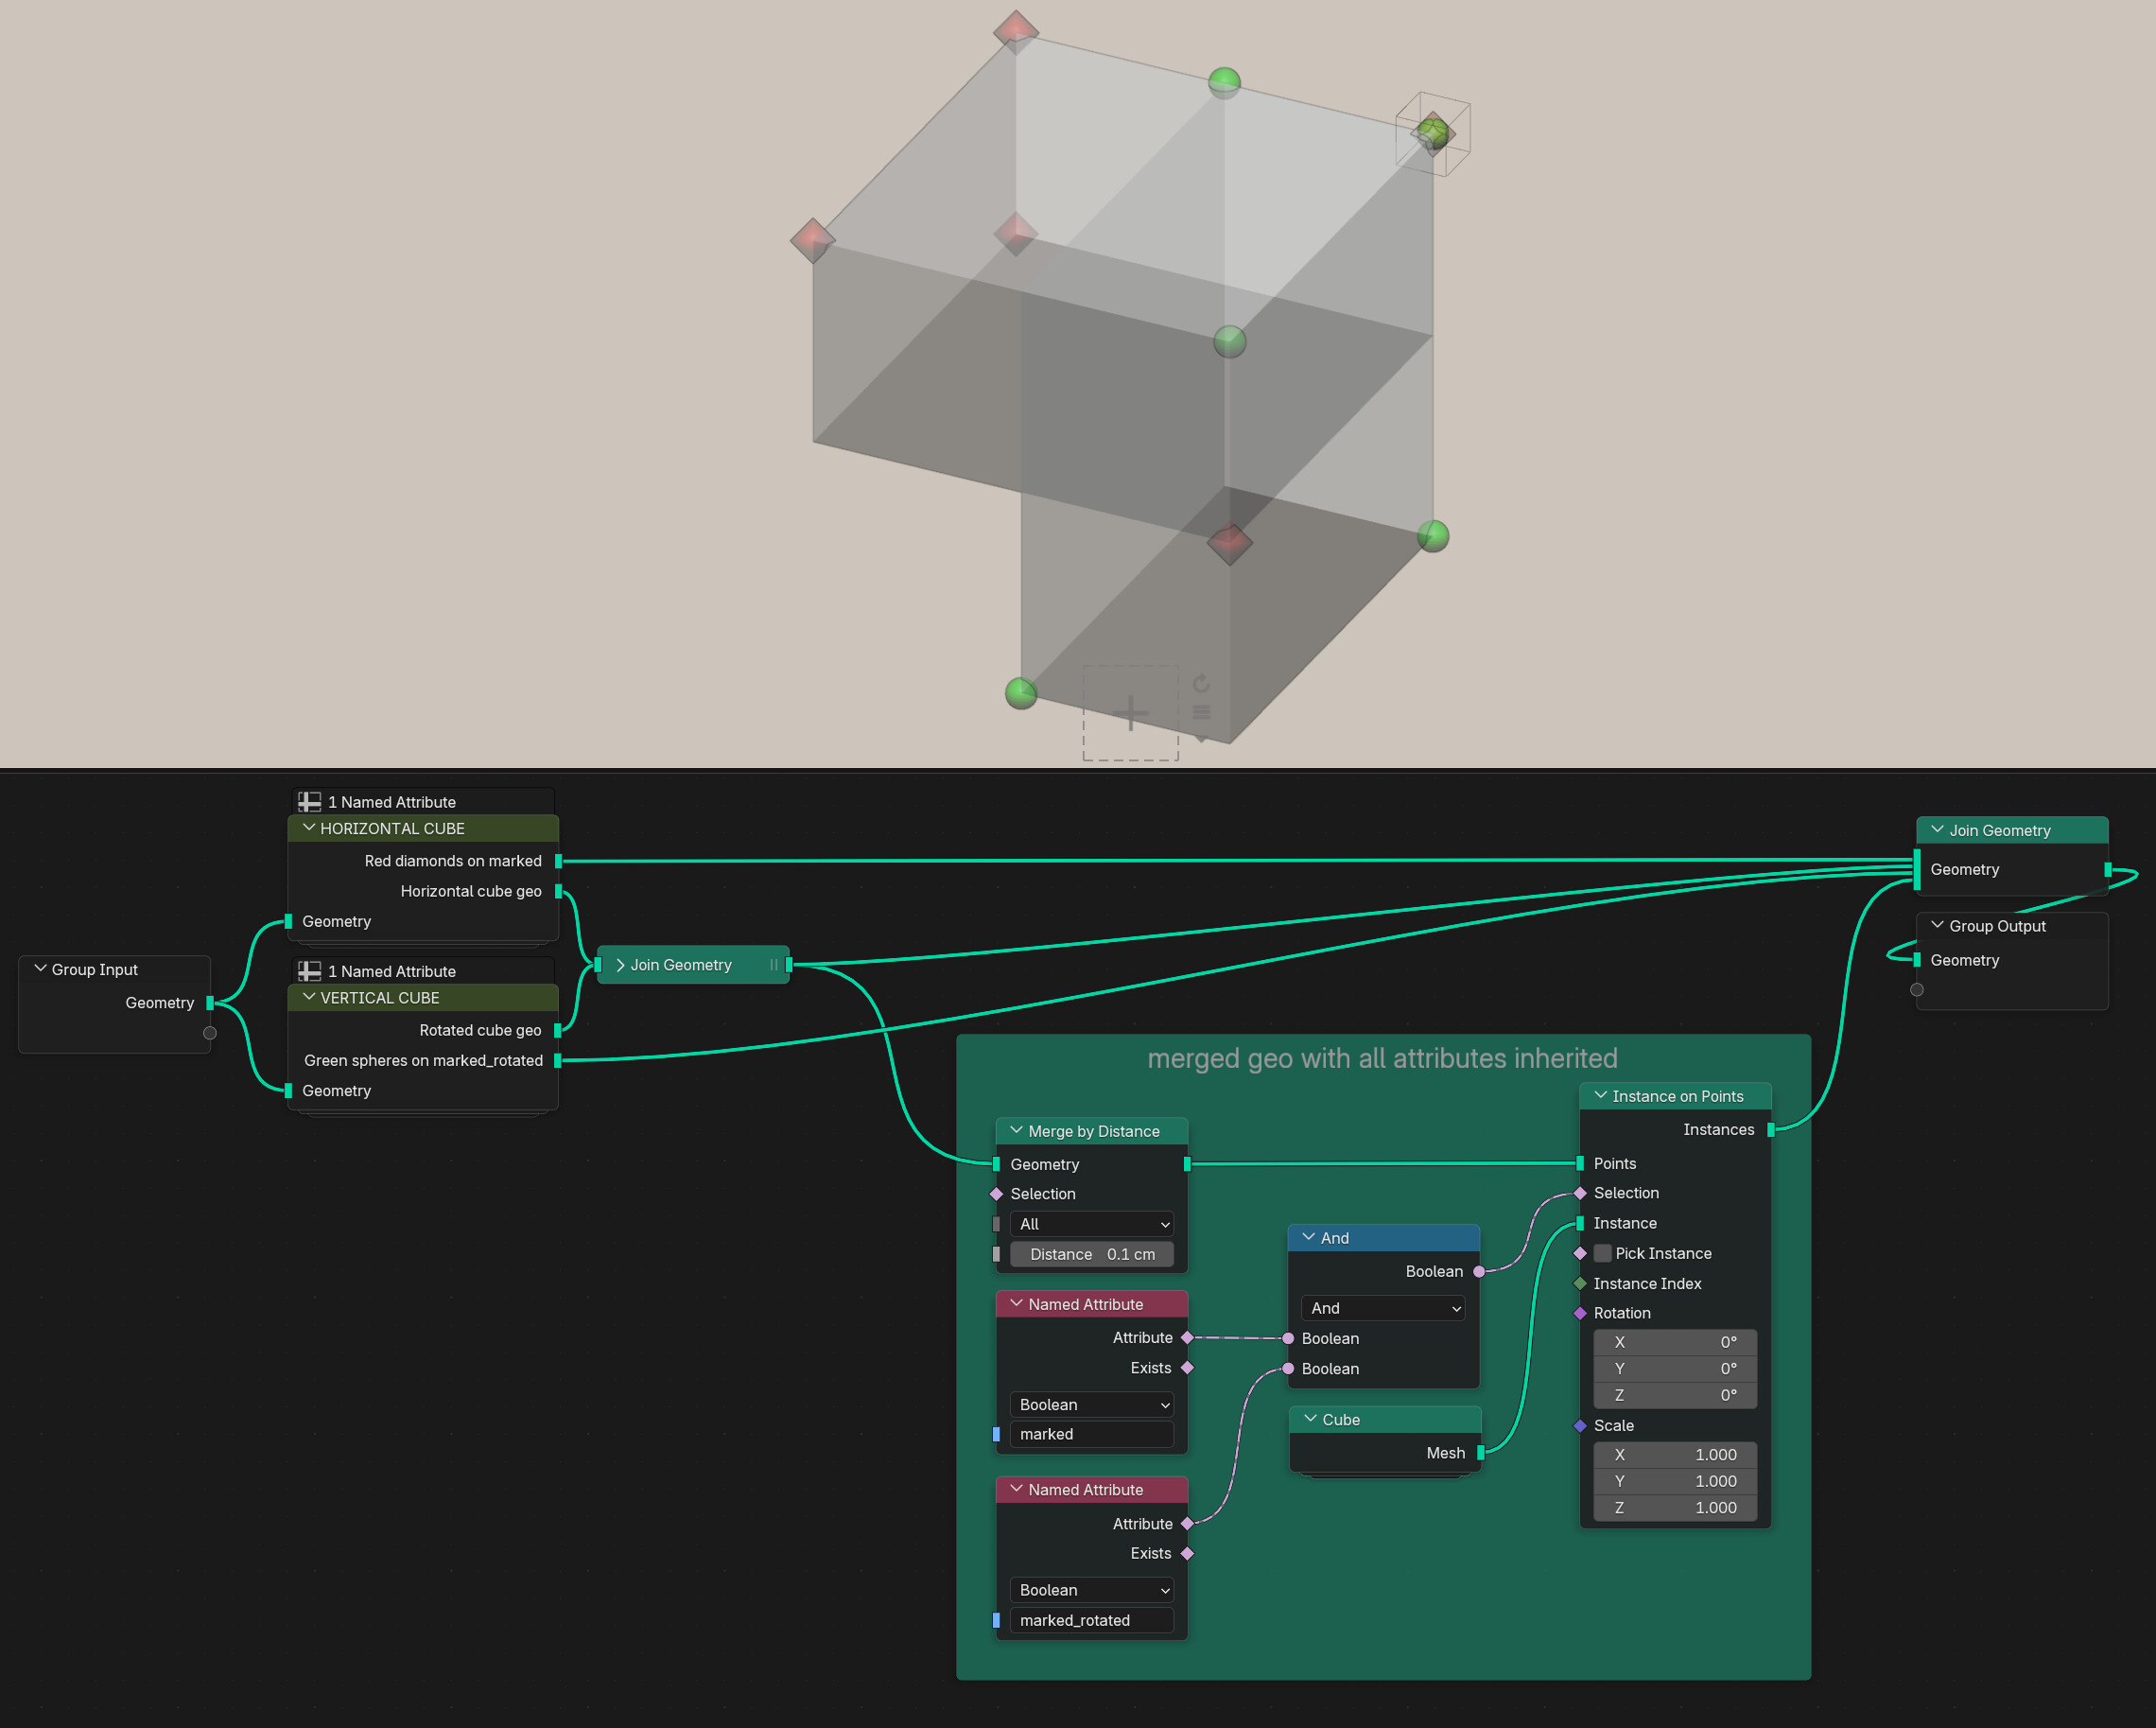
Task: Click Exists socket on marked Named Attribute
Action: click(x=1187, y=1368)
